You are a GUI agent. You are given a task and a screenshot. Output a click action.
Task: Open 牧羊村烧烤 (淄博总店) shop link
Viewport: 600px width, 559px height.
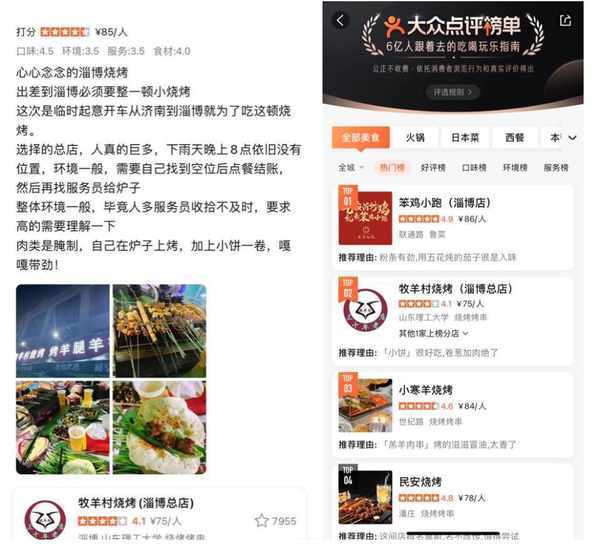(136, 503)
